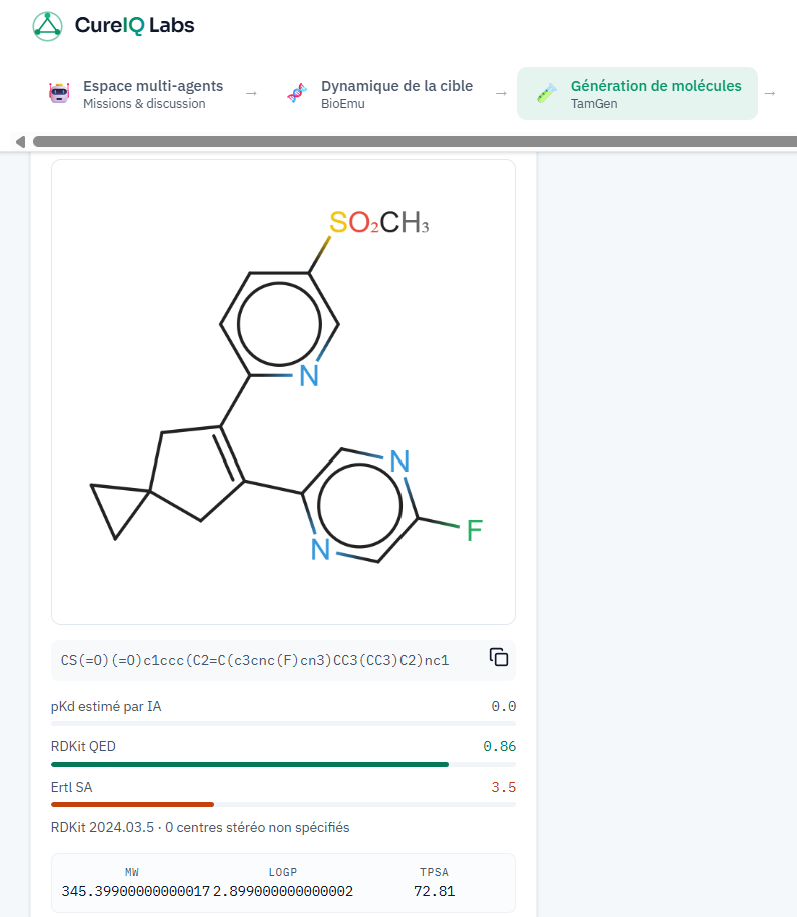
Task: Click the horizontal scrollbar thumb
Action: (415, 142)
